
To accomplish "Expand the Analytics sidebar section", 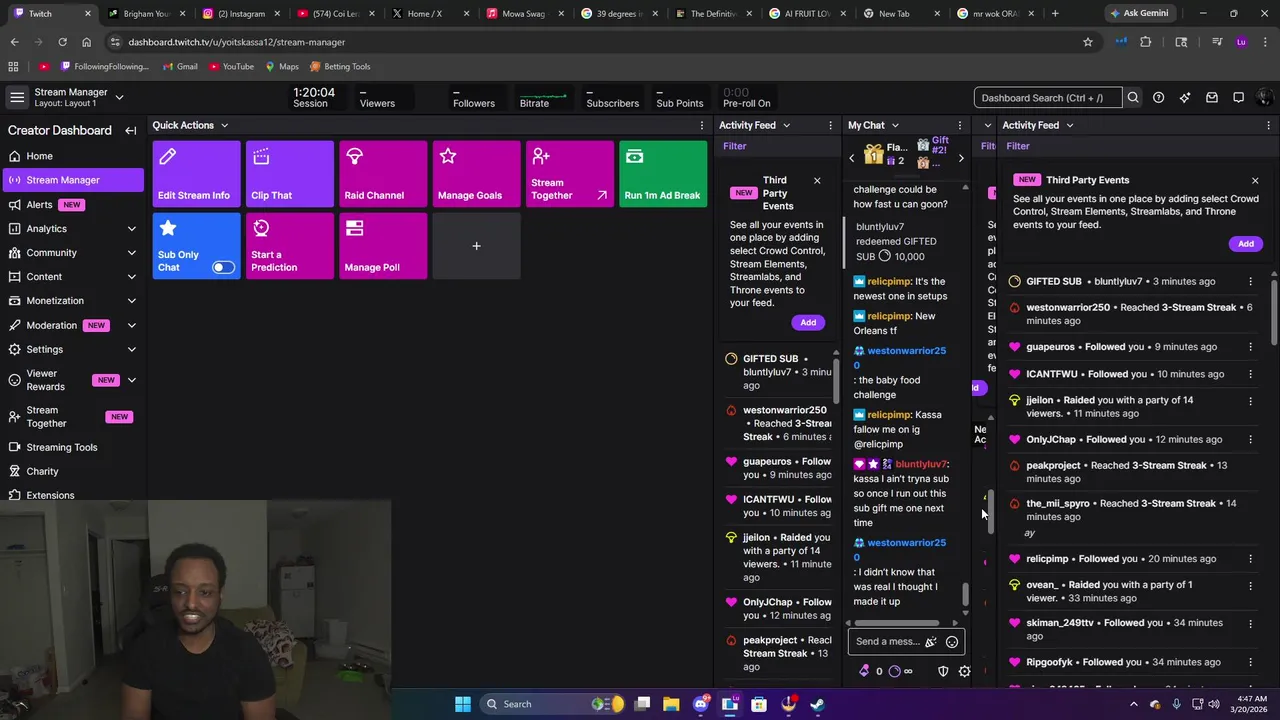I will point(131,229).
